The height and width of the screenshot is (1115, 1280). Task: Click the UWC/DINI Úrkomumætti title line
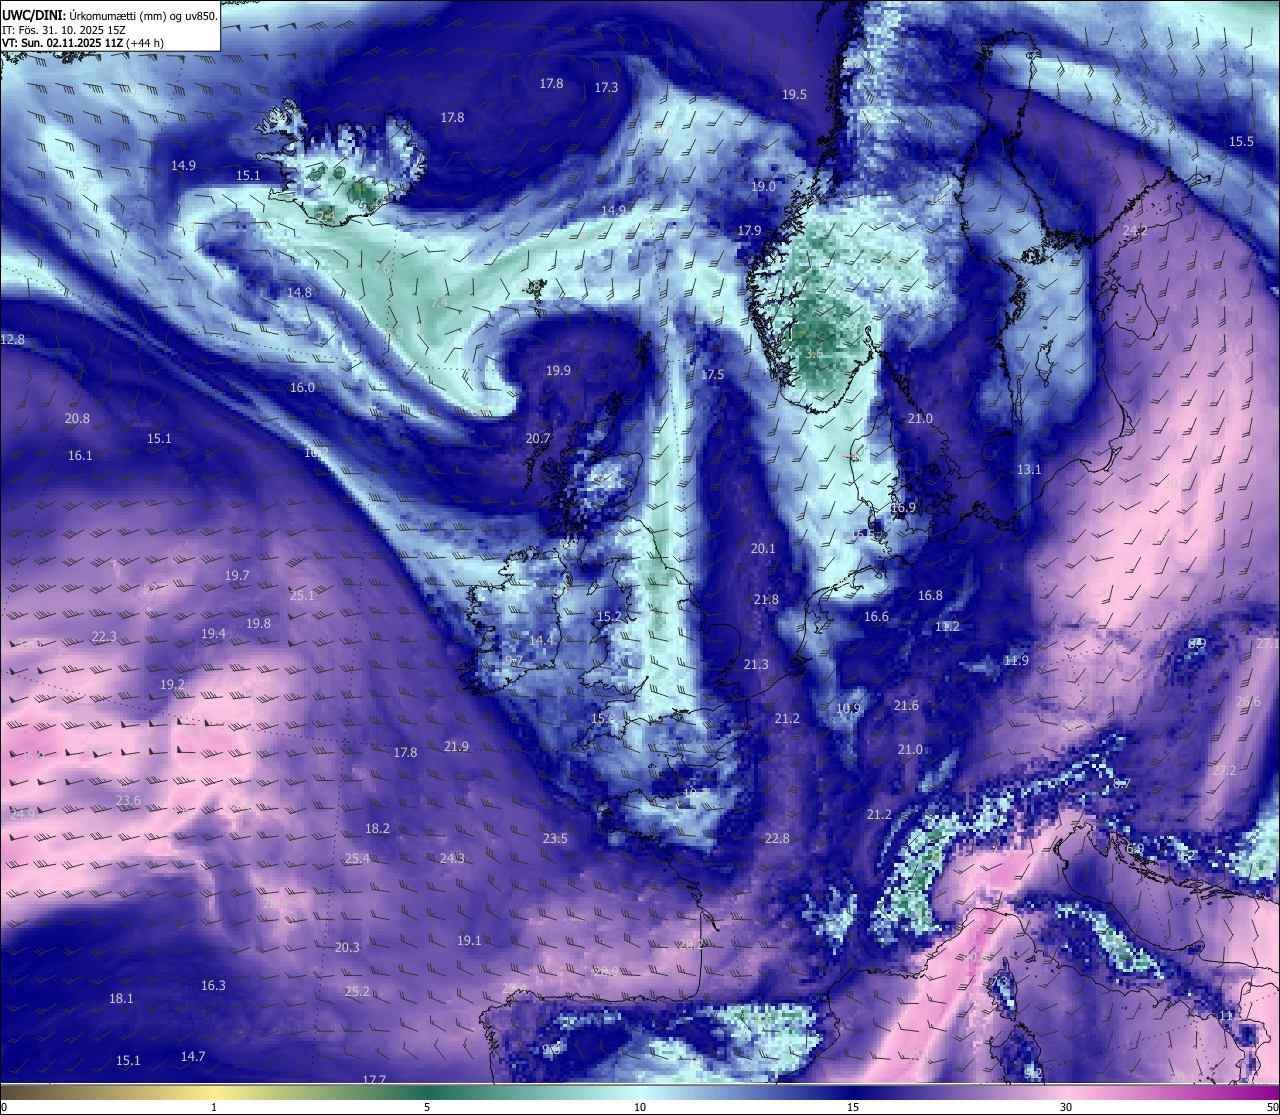110,15
